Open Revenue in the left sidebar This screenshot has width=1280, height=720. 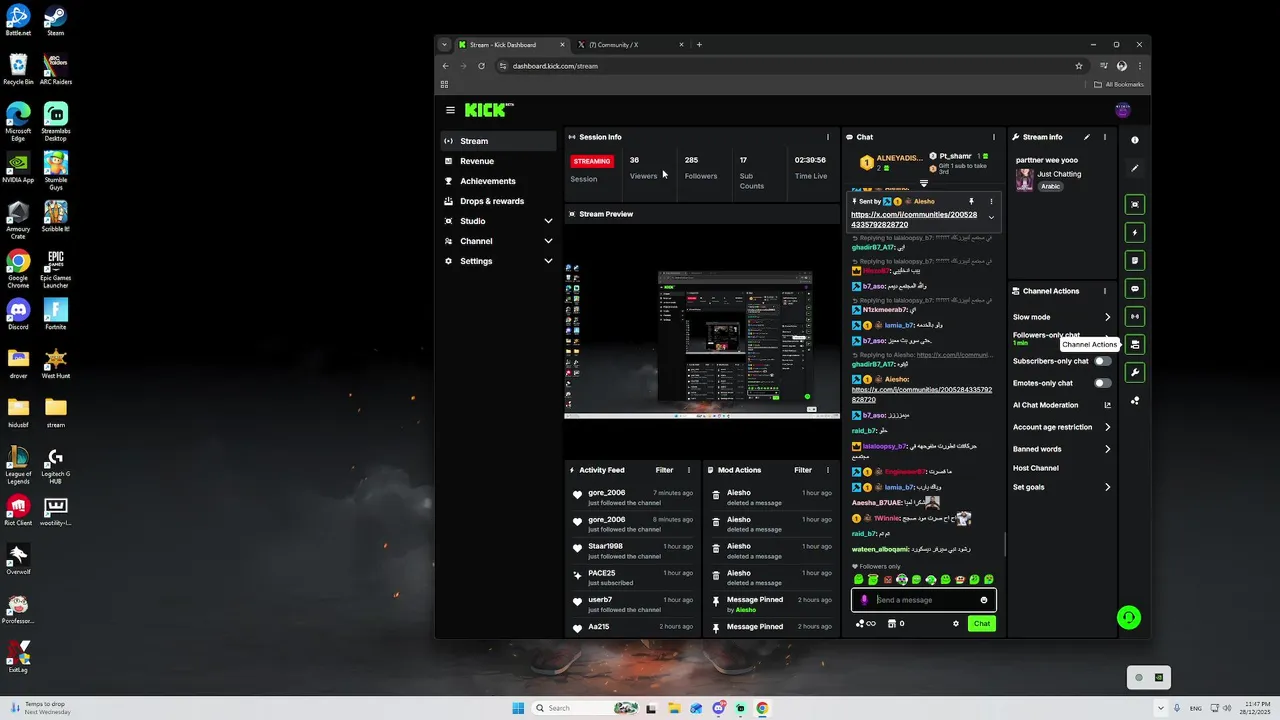(498, 161)
